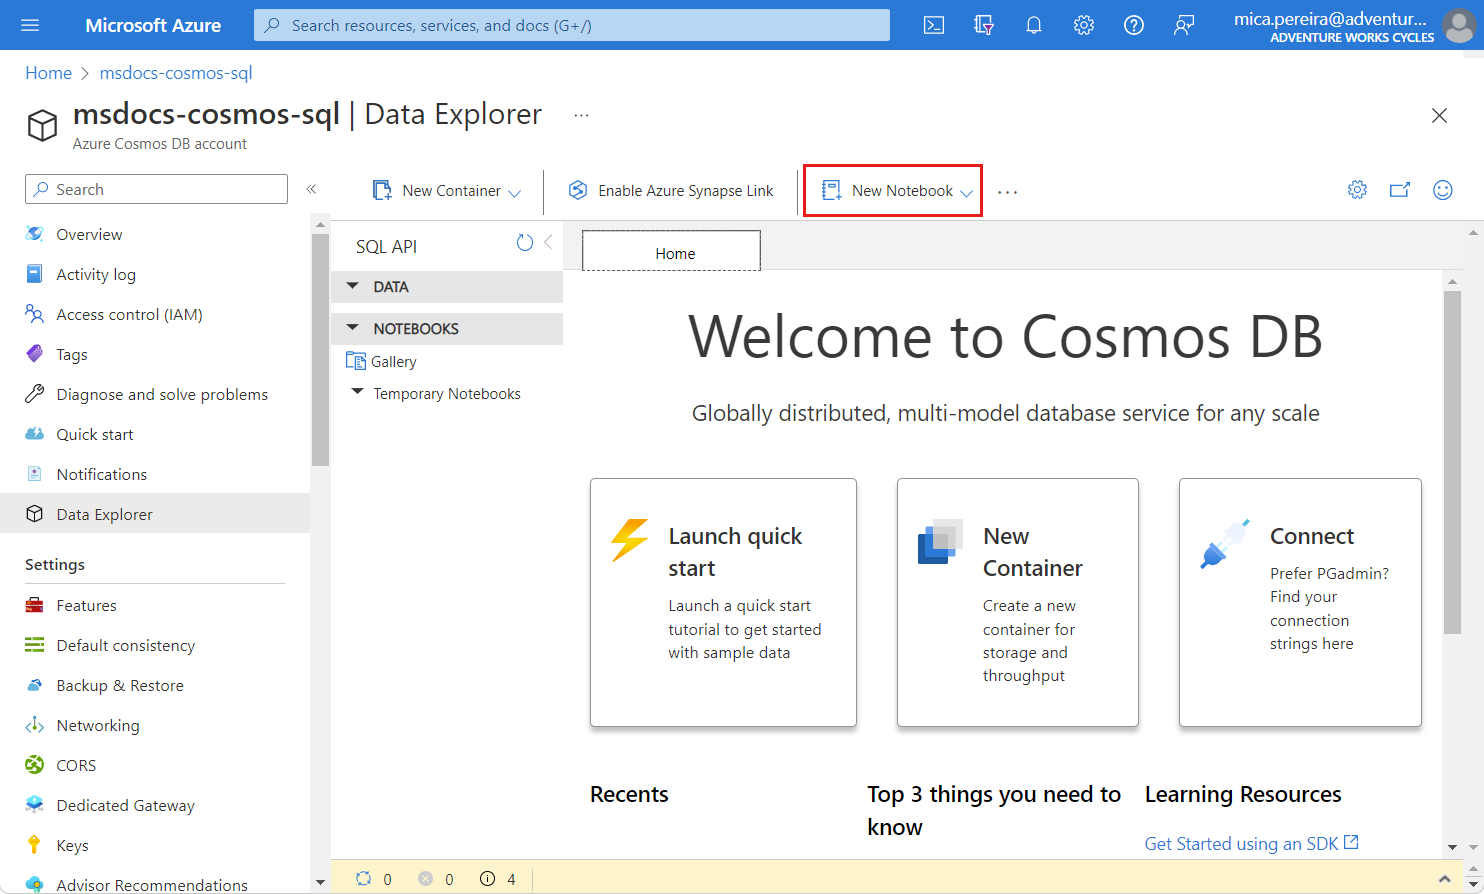Viewport: 1484px width, 894px height.
Task: Click the welcome page scrollbar thumb
Action: 1453,462
